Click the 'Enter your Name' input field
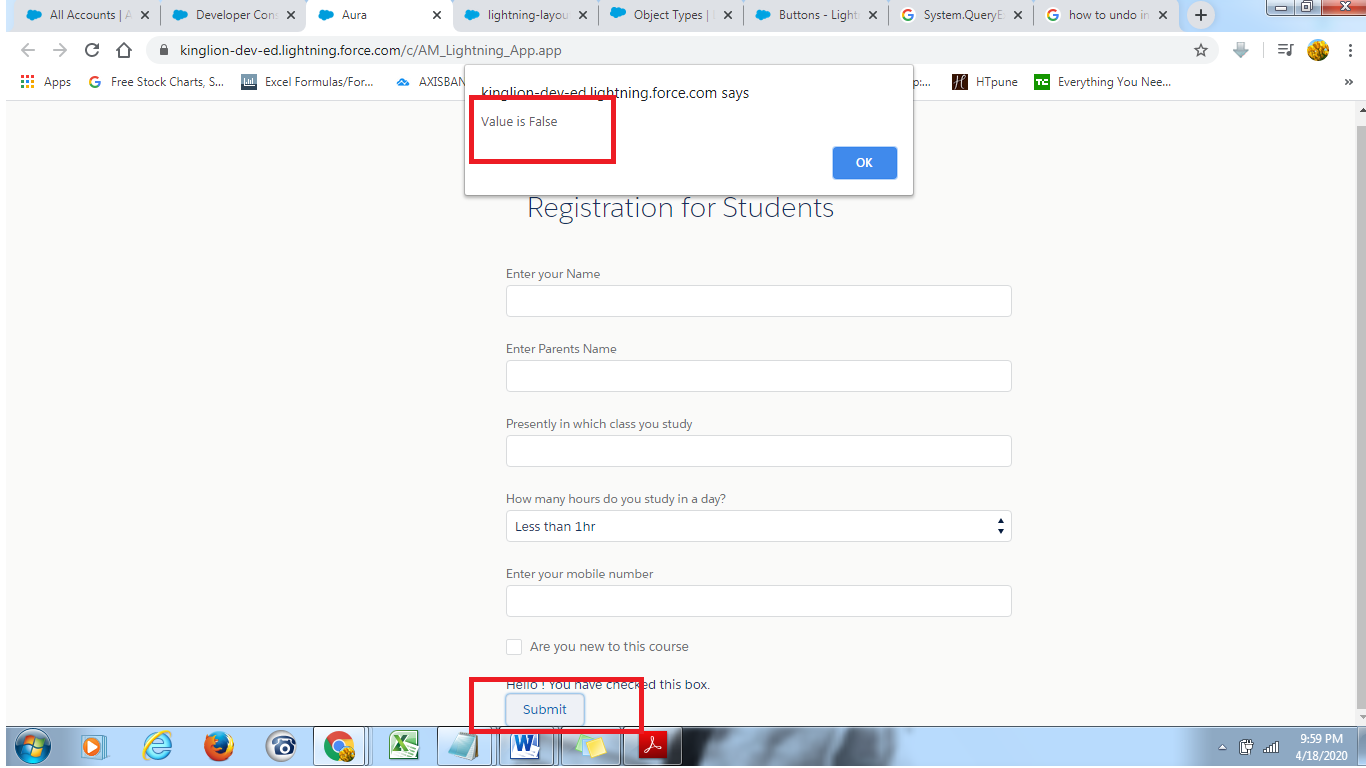This screenshot has width=1366, height=768. pos(758,300)
